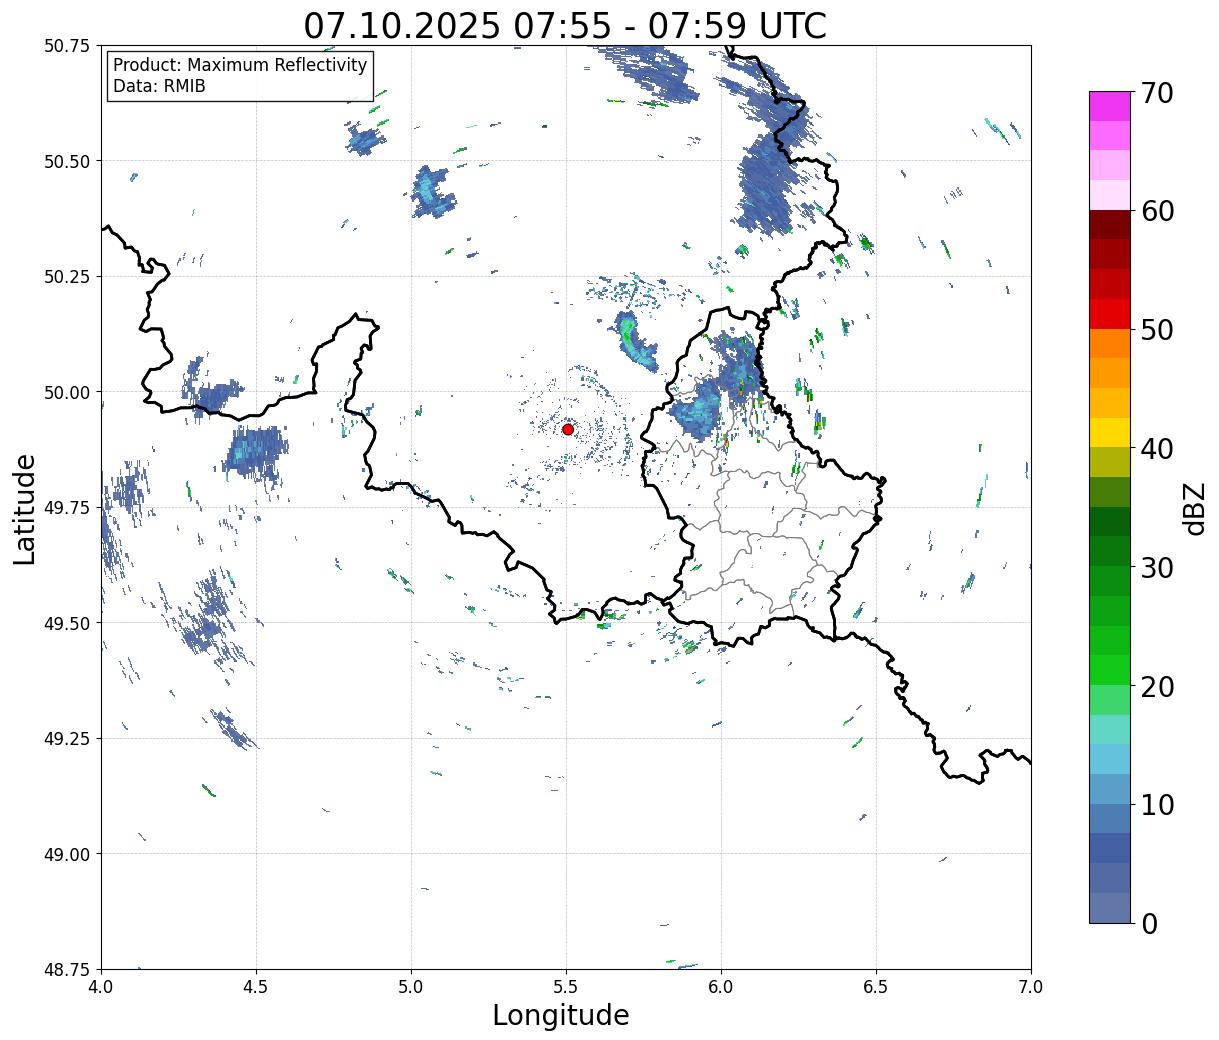Click the Latitude axis label
Screen dimensions: 1219x1040
[x=25, y=509]
